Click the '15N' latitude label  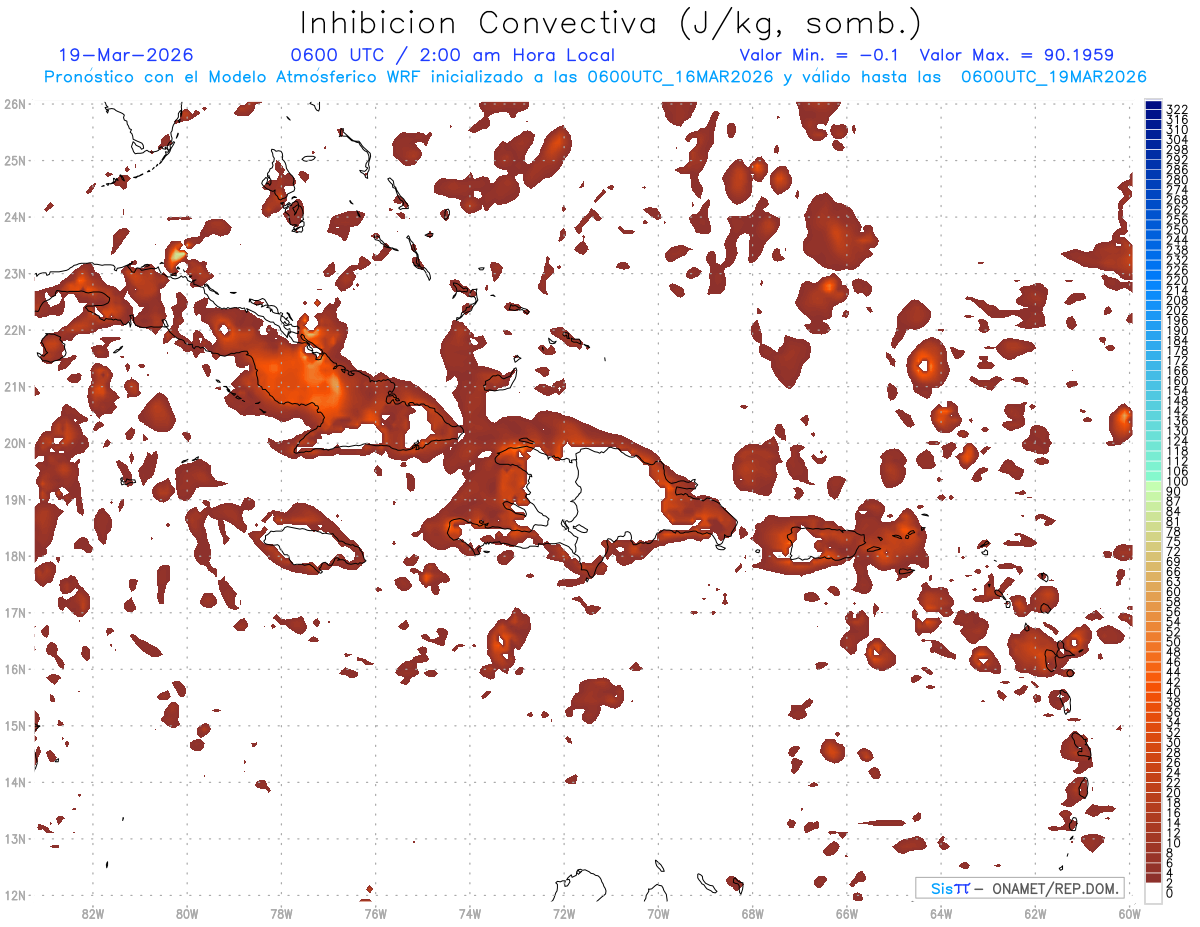tap(14, 725)
